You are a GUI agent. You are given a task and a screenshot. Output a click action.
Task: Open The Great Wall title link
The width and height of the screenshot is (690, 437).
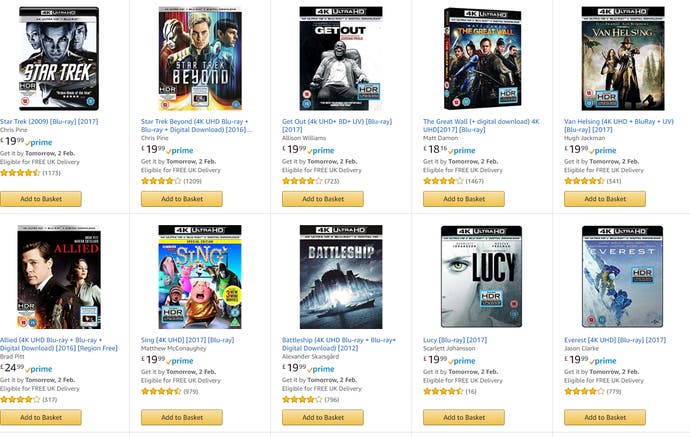click(481, 125)
